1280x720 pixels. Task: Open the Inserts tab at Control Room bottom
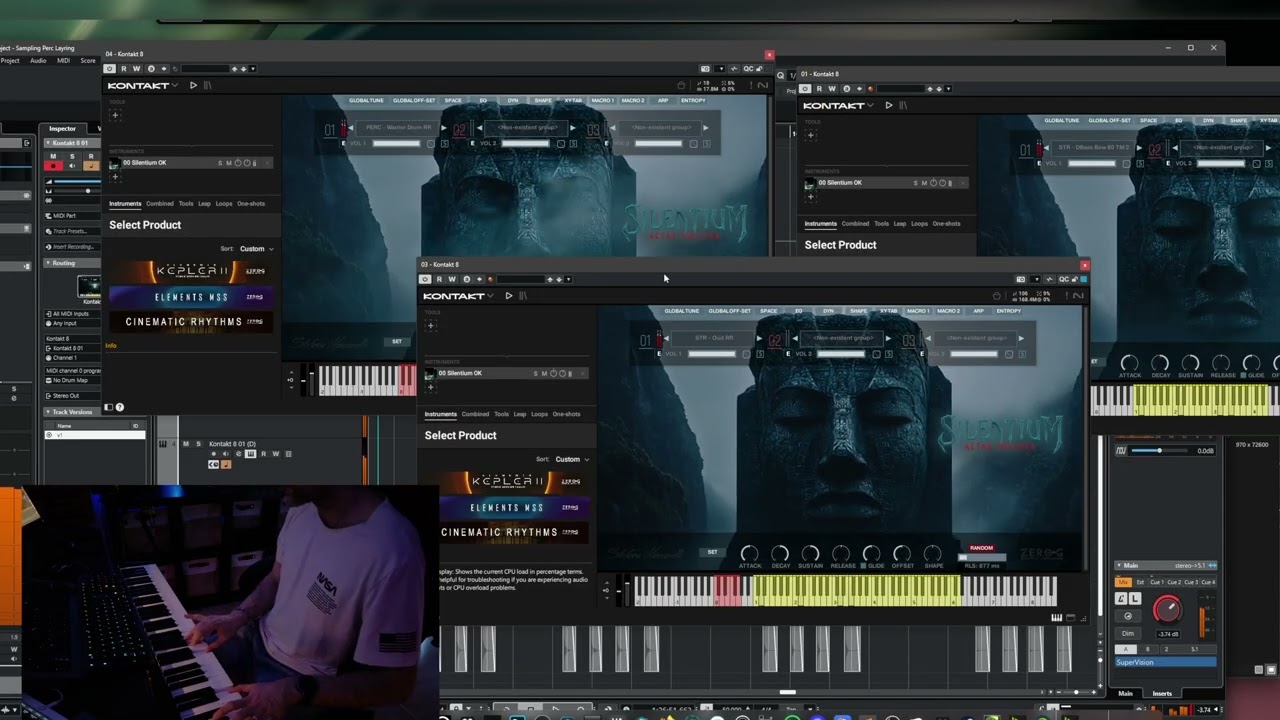click(1162, 693)
